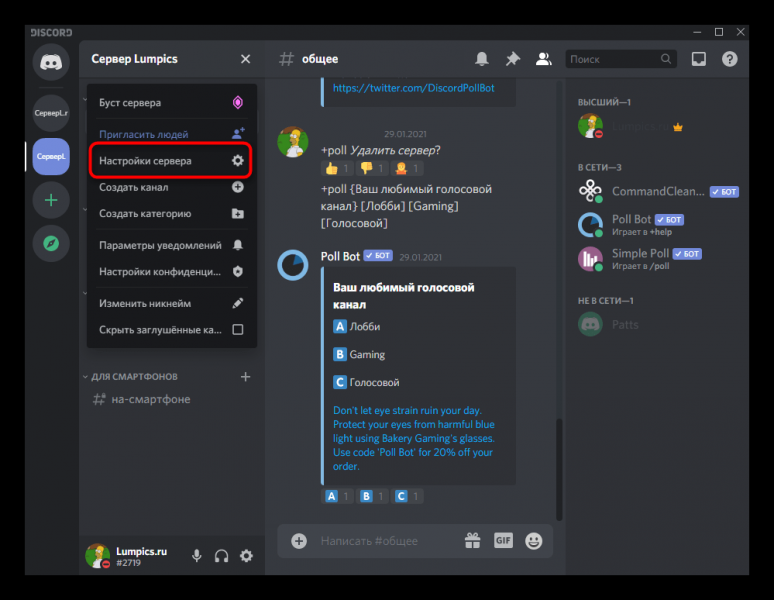The width and height of the screenshot is (774, 600).
Task: Choose Буст сервера menu item
Action: 172,103
